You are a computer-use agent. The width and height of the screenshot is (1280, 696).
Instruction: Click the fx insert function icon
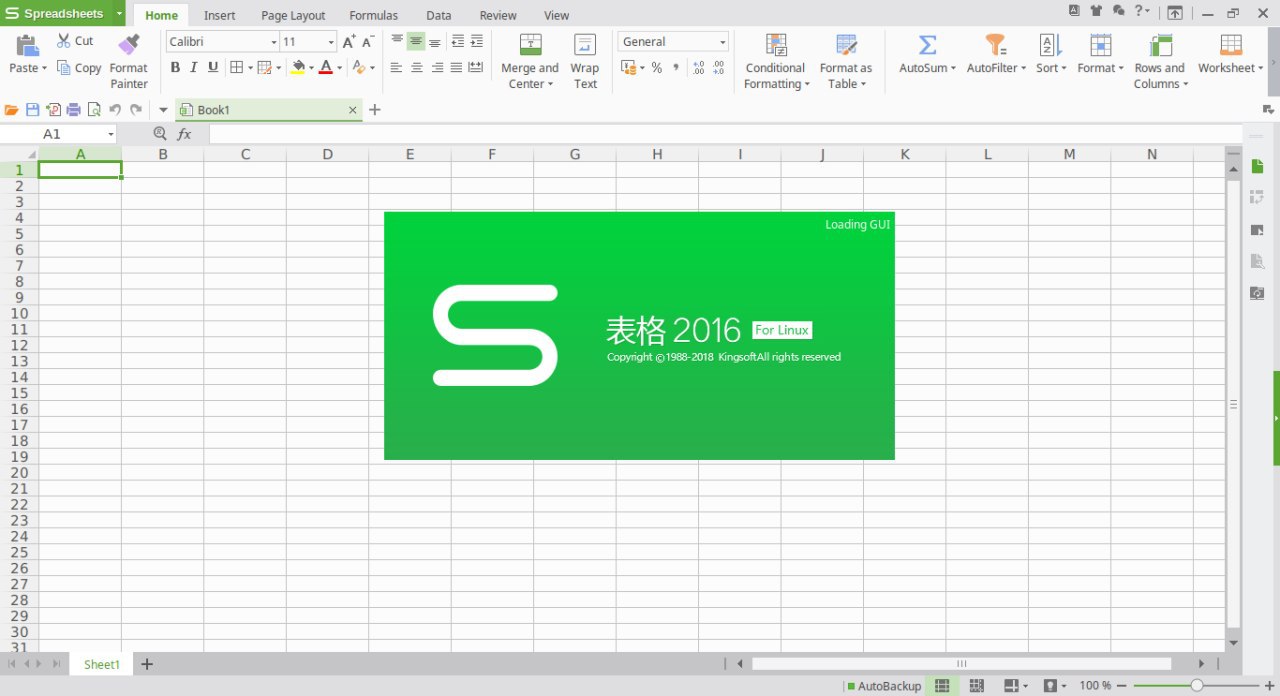(184, 134)
